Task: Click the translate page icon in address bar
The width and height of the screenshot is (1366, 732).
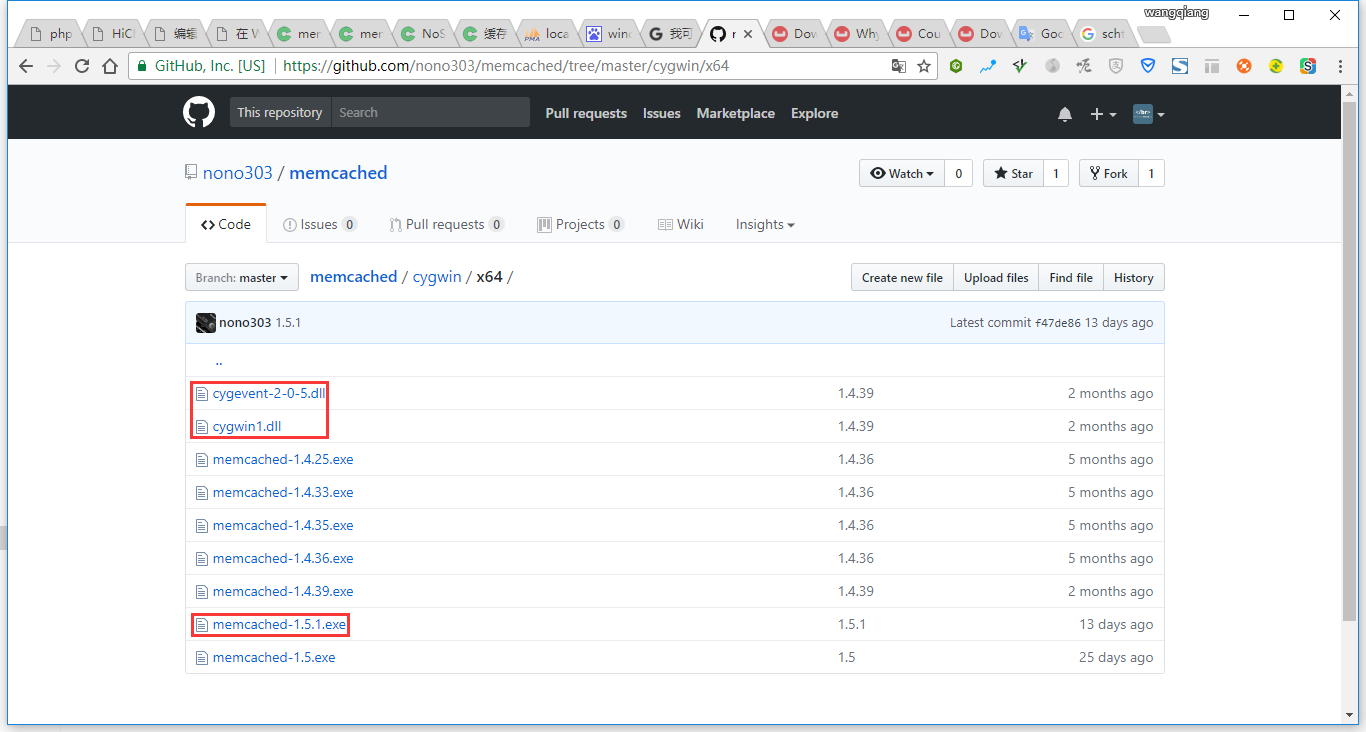Action: (x=899, y=66)
